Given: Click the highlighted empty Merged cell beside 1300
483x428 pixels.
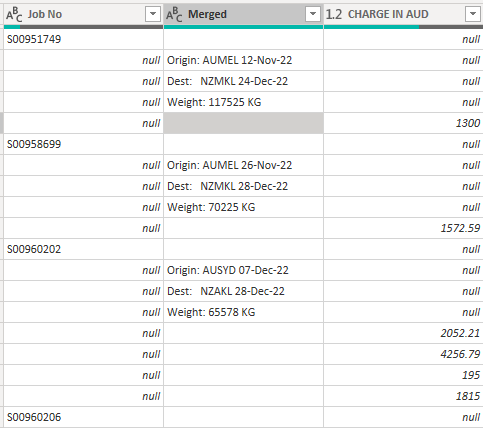Looking at the screenshot, I should tap(243, 123).
